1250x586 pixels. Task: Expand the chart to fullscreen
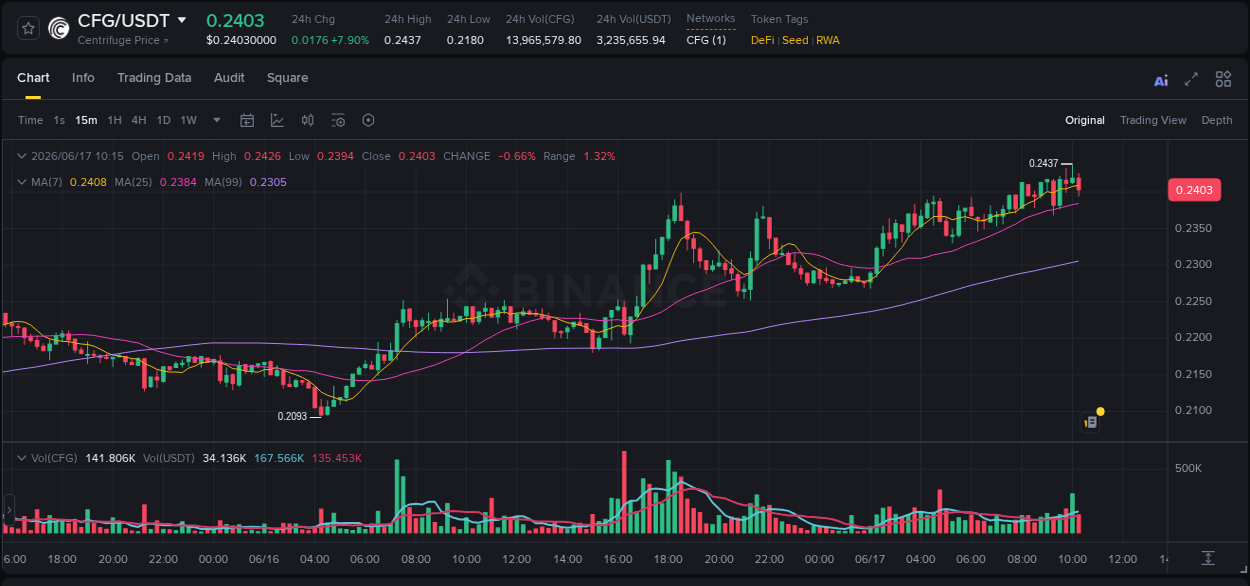pos(1191,79)
